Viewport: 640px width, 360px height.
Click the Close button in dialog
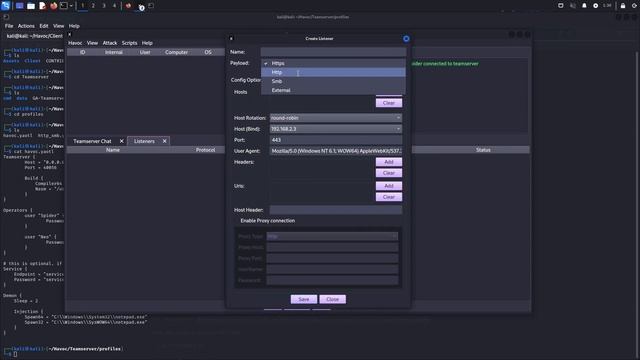click(x=333, y=299)
